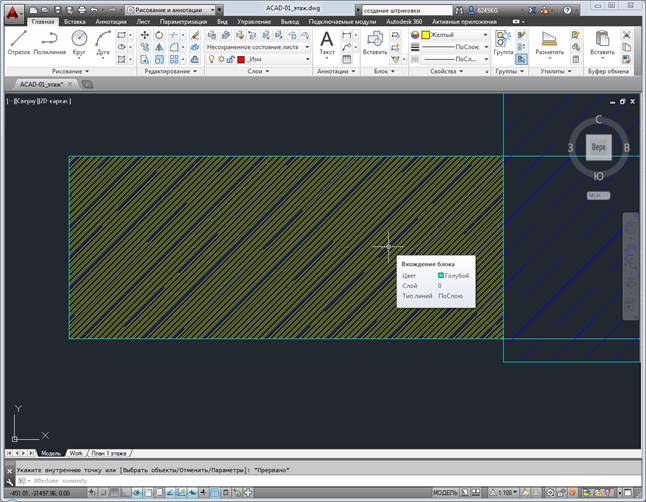Select the Отрезок (line) drawing tool

19,42
